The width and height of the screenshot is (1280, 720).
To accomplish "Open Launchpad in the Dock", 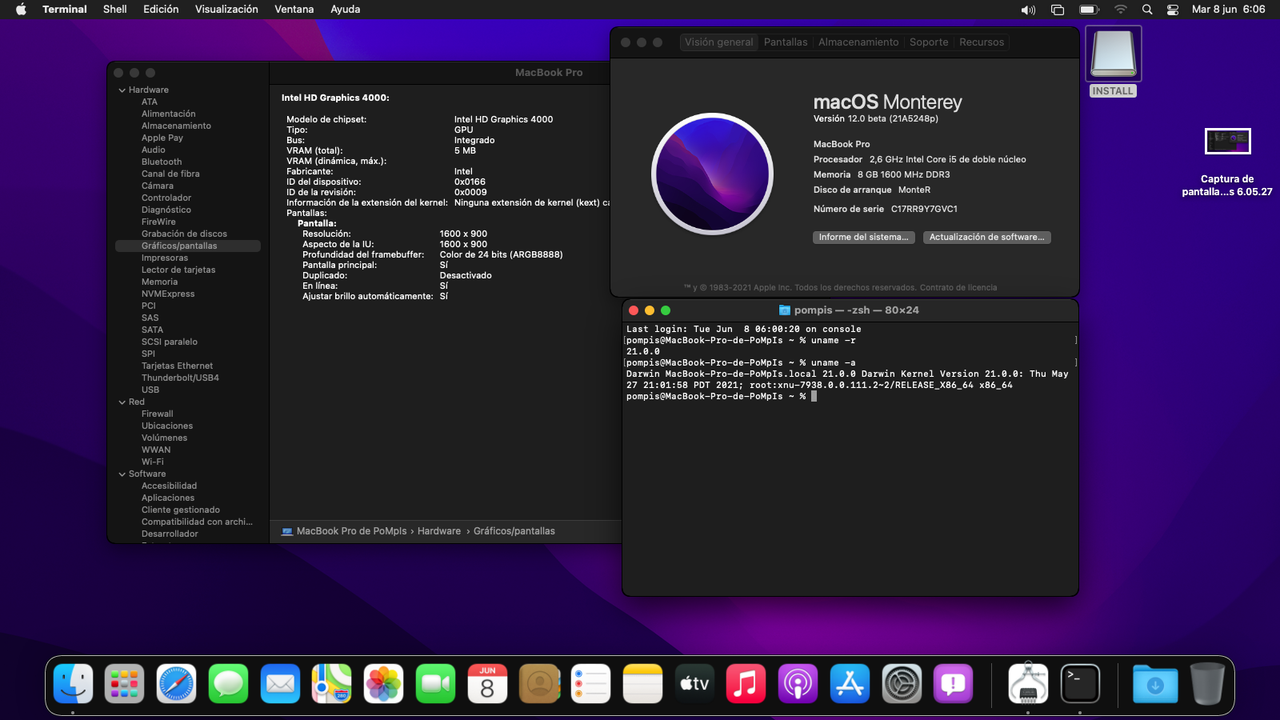I will pos(125,684).
